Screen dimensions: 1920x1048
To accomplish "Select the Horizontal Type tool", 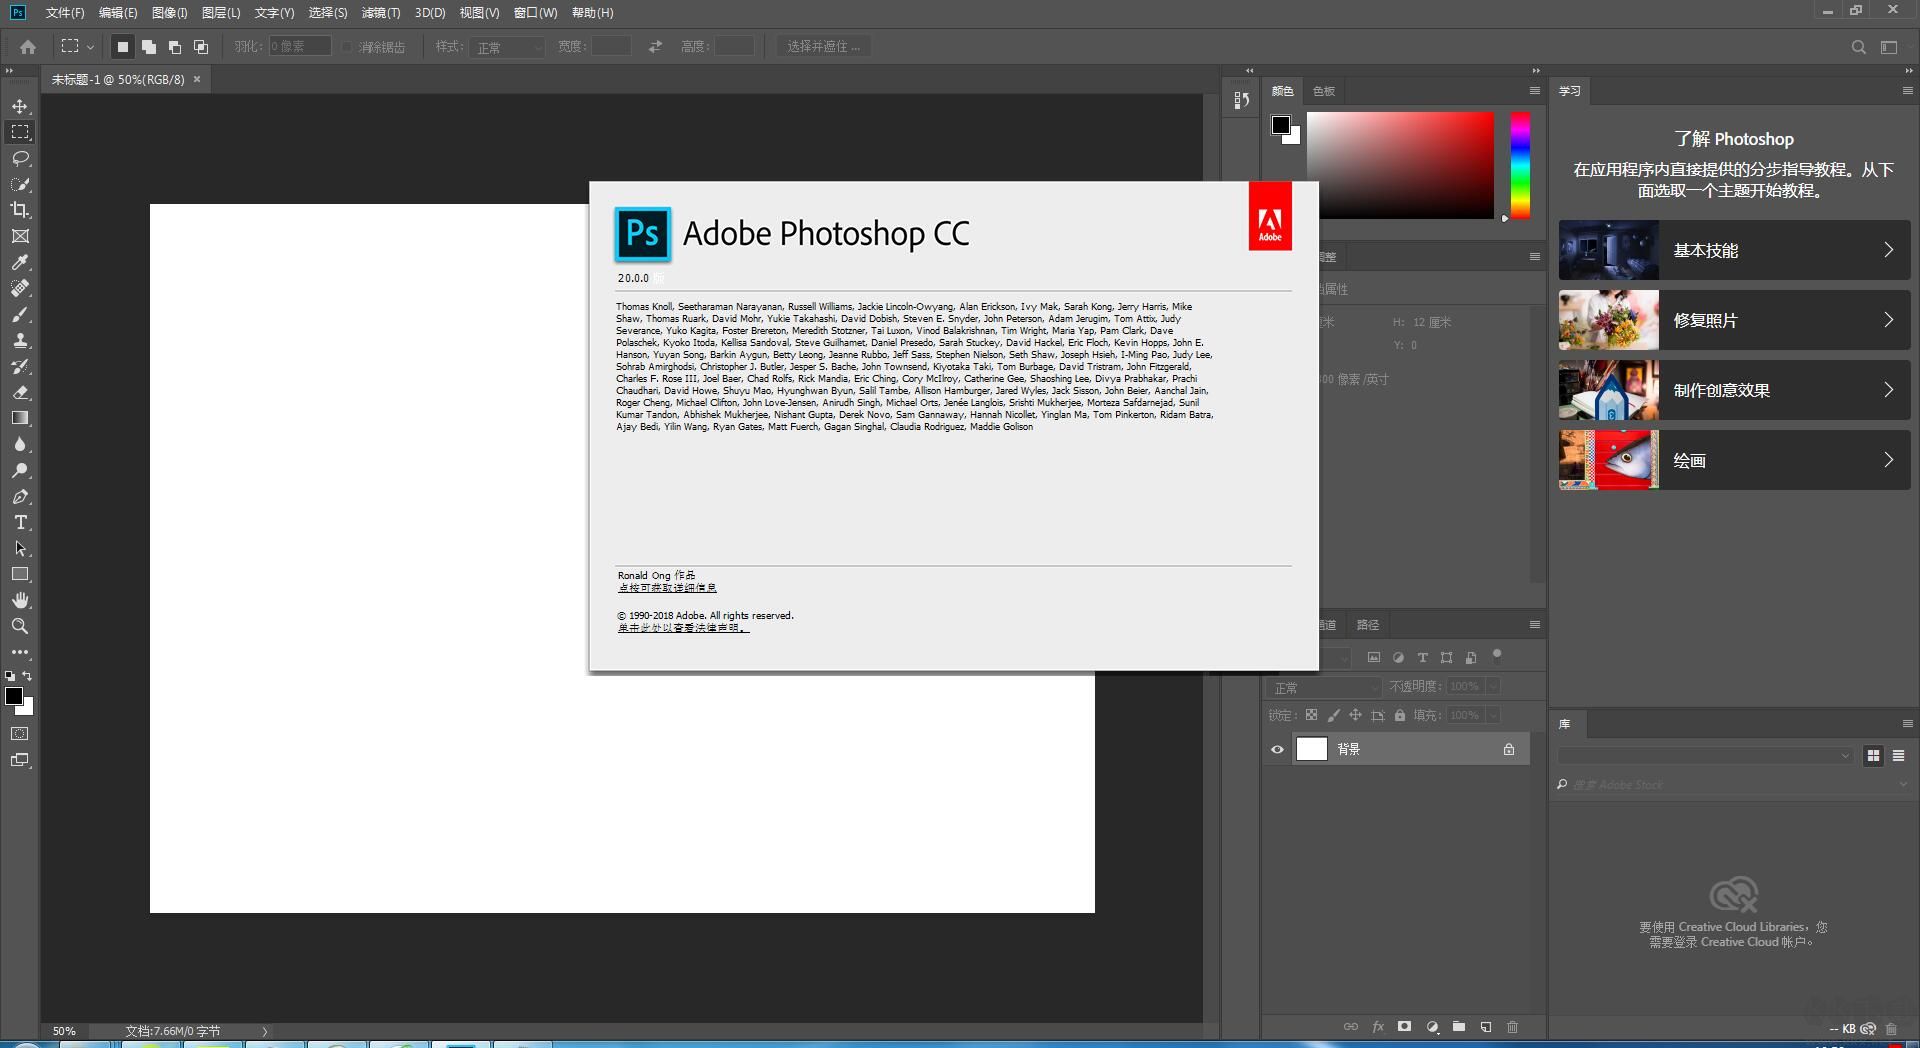I will click(20, 521).
